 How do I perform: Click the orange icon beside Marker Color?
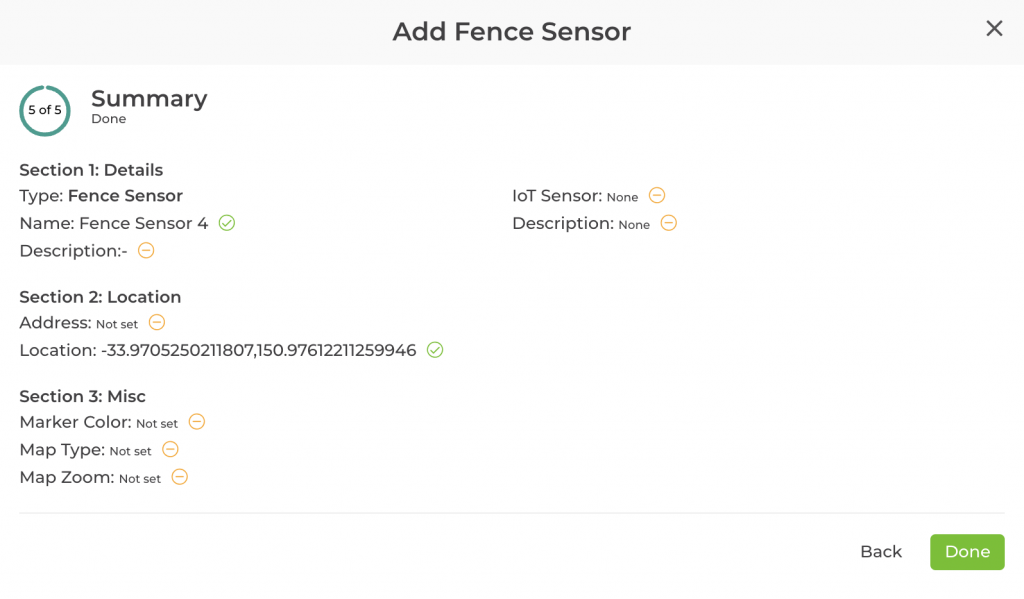[197, 422]
